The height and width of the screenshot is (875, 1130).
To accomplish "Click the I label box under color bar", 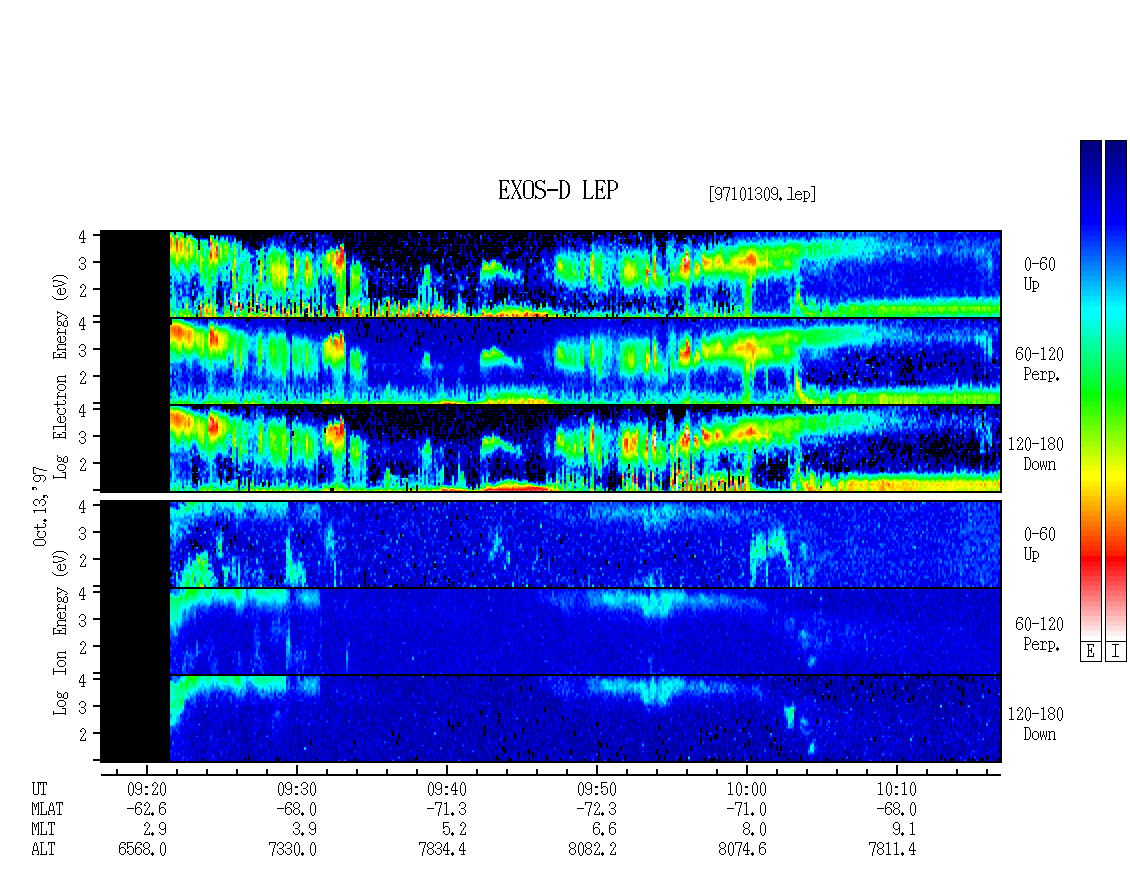I will pos(1116,652).
